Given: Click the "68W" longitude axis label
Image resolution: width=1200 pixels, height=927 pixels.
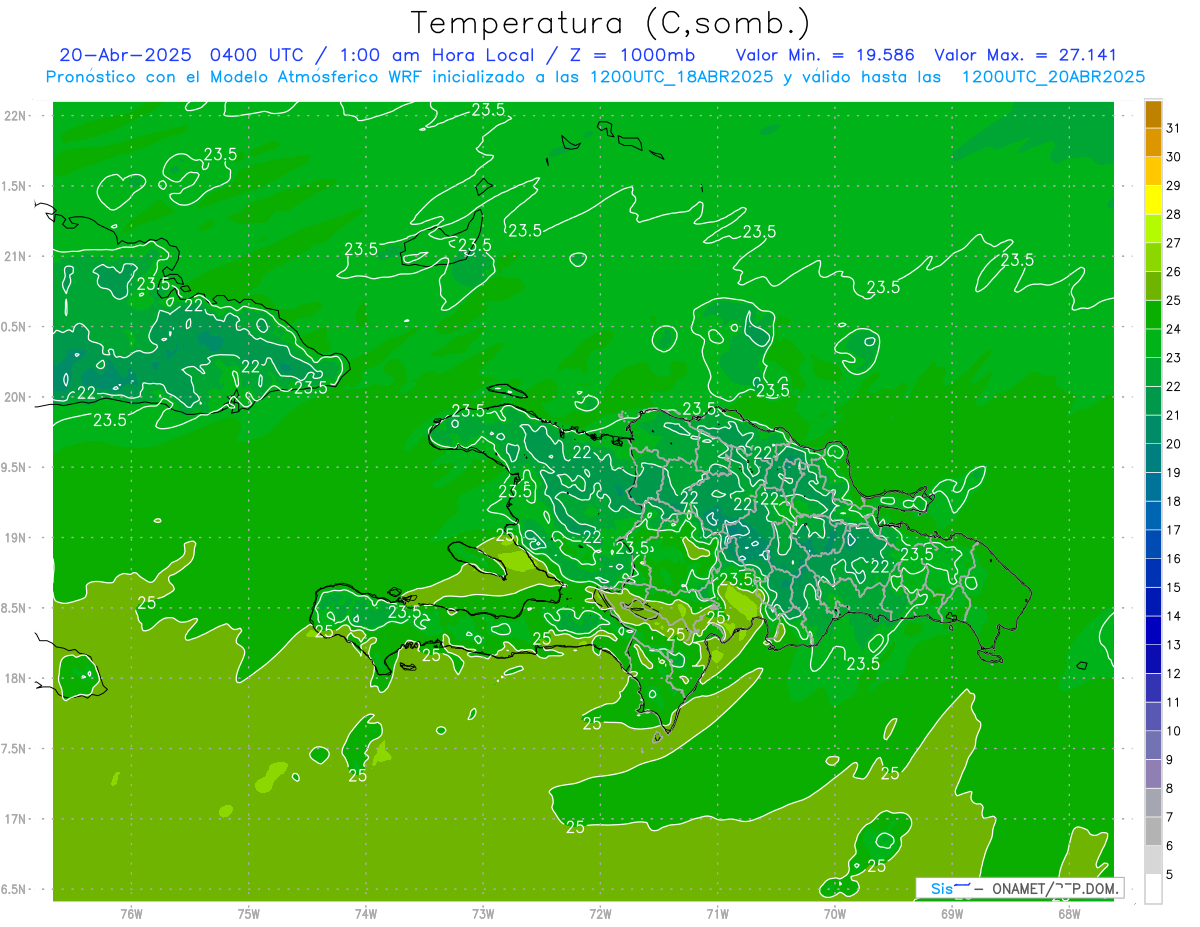Looking at the screenshot, I should click(x=1069, y=913).
